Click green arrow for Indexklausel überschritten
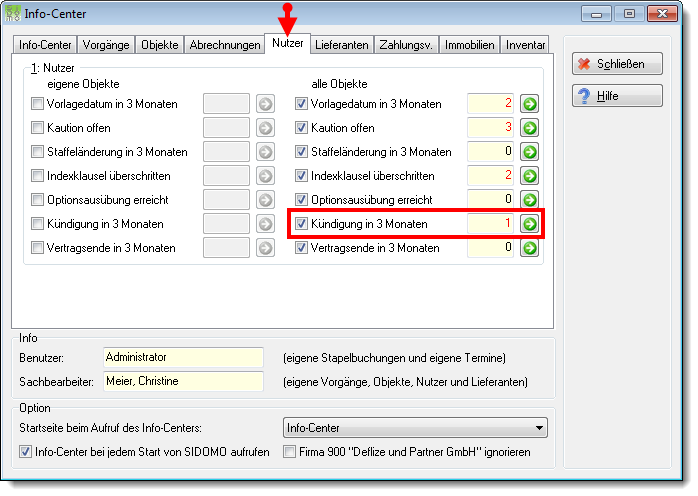The height and width of the screenshot is (496, 698). tap(529, 176)
